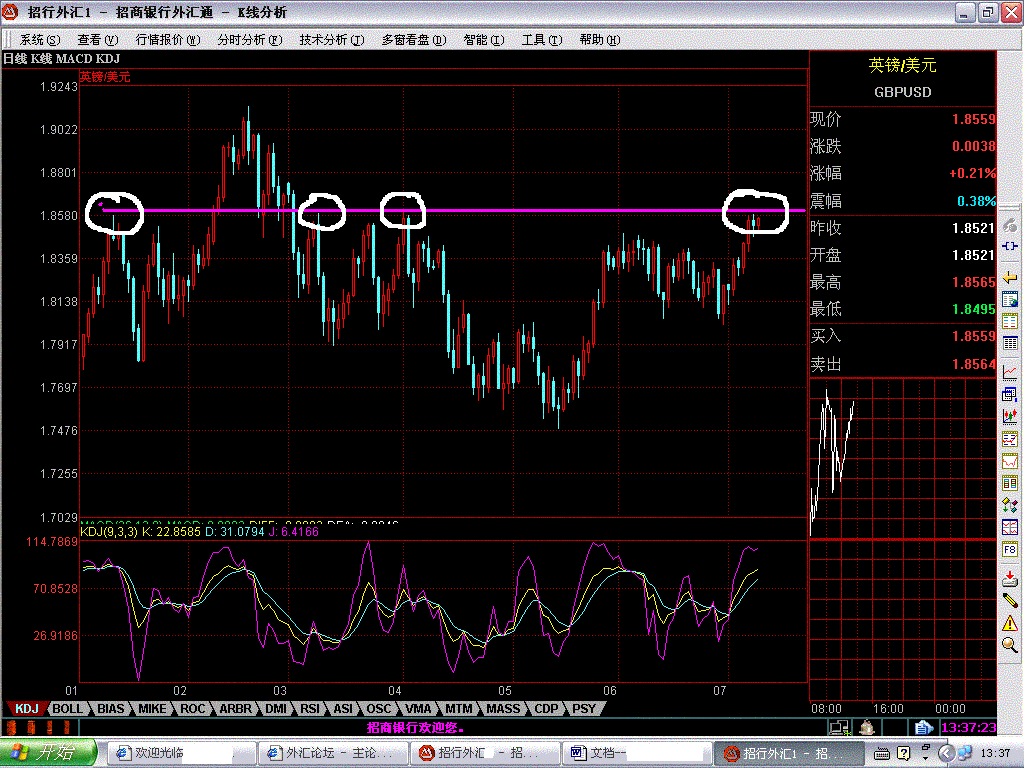1024x768 pixels.
Task: Select the magnifier zoom icon near bottom right
Action: [x=1009, y=644]
